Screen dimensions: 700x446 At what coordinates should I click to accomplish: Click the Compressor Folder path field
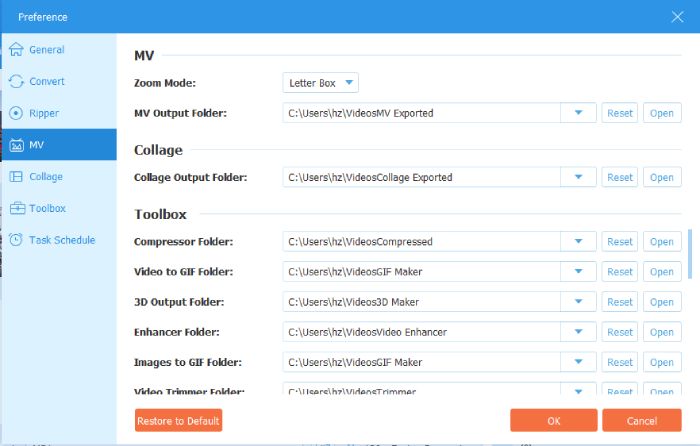tap(421, 242)
